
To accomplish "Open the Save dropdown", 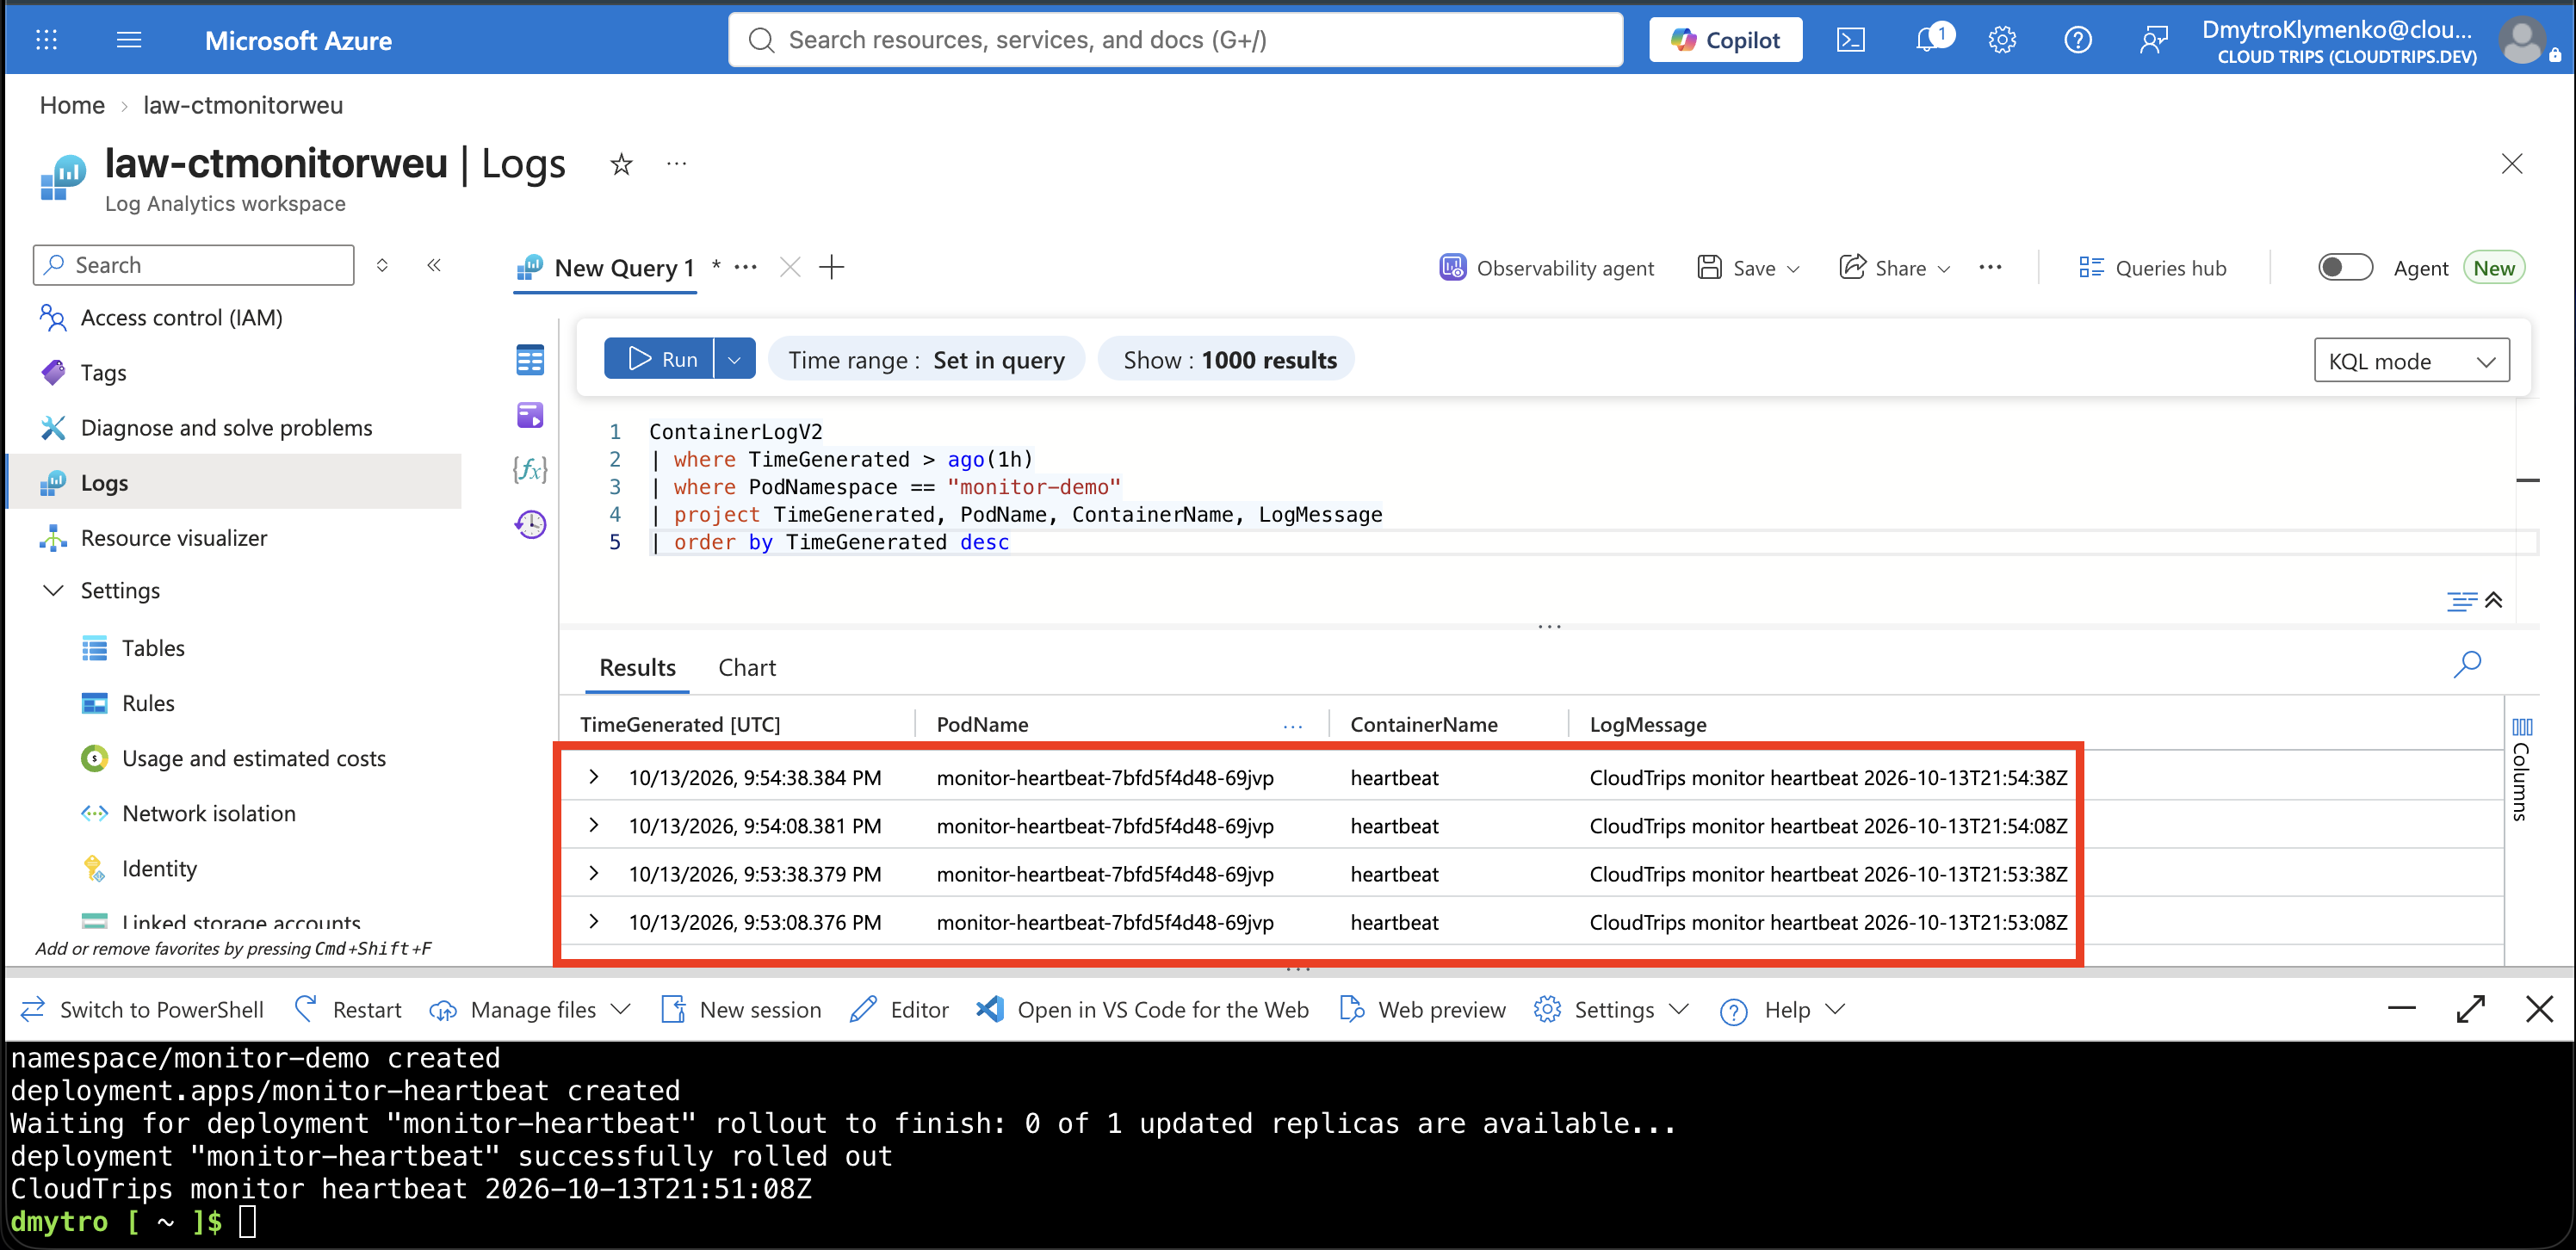I will point(1750,267).
